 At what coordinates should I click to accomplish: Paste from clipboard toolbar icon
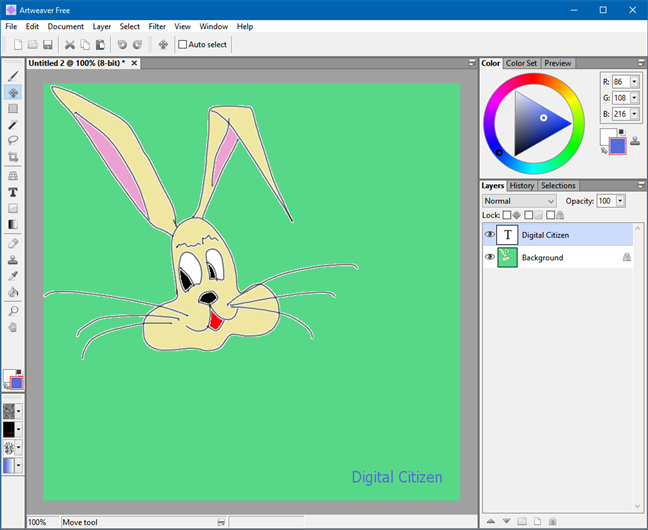pos(100,45)
